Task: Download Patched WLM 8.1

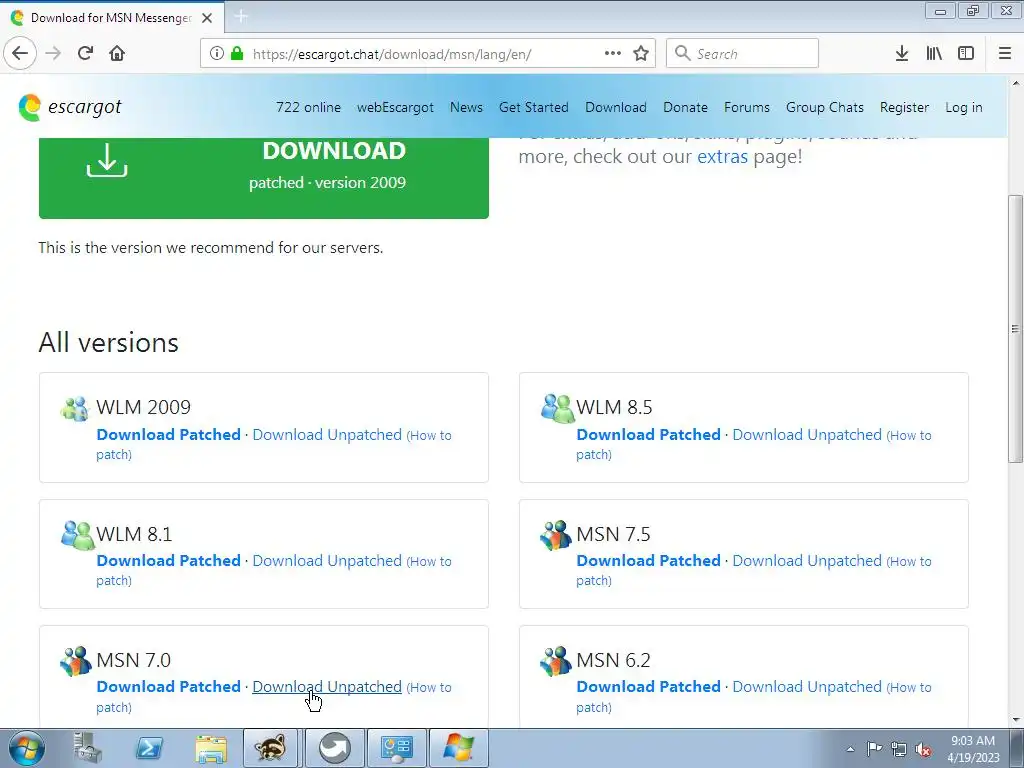Action: 168,561
